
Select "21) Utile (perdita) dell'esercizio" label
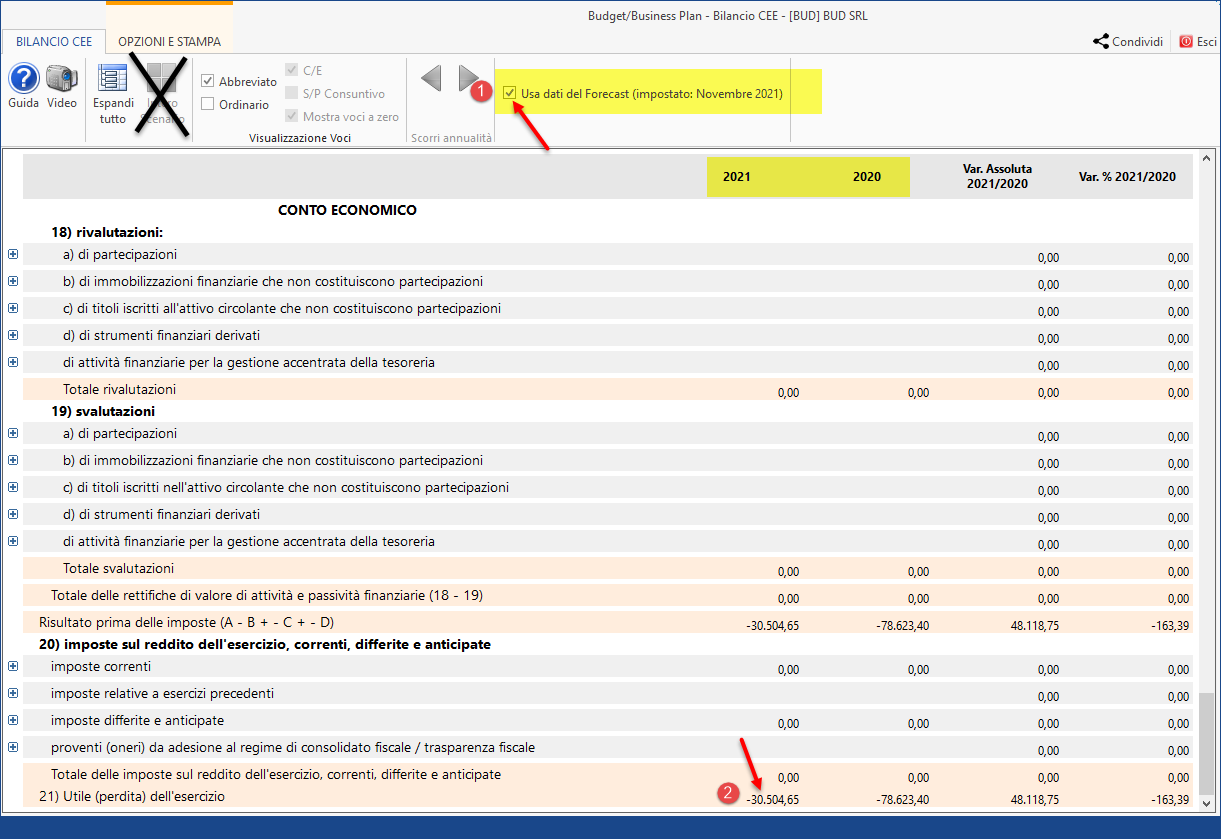tap(132, 796)
